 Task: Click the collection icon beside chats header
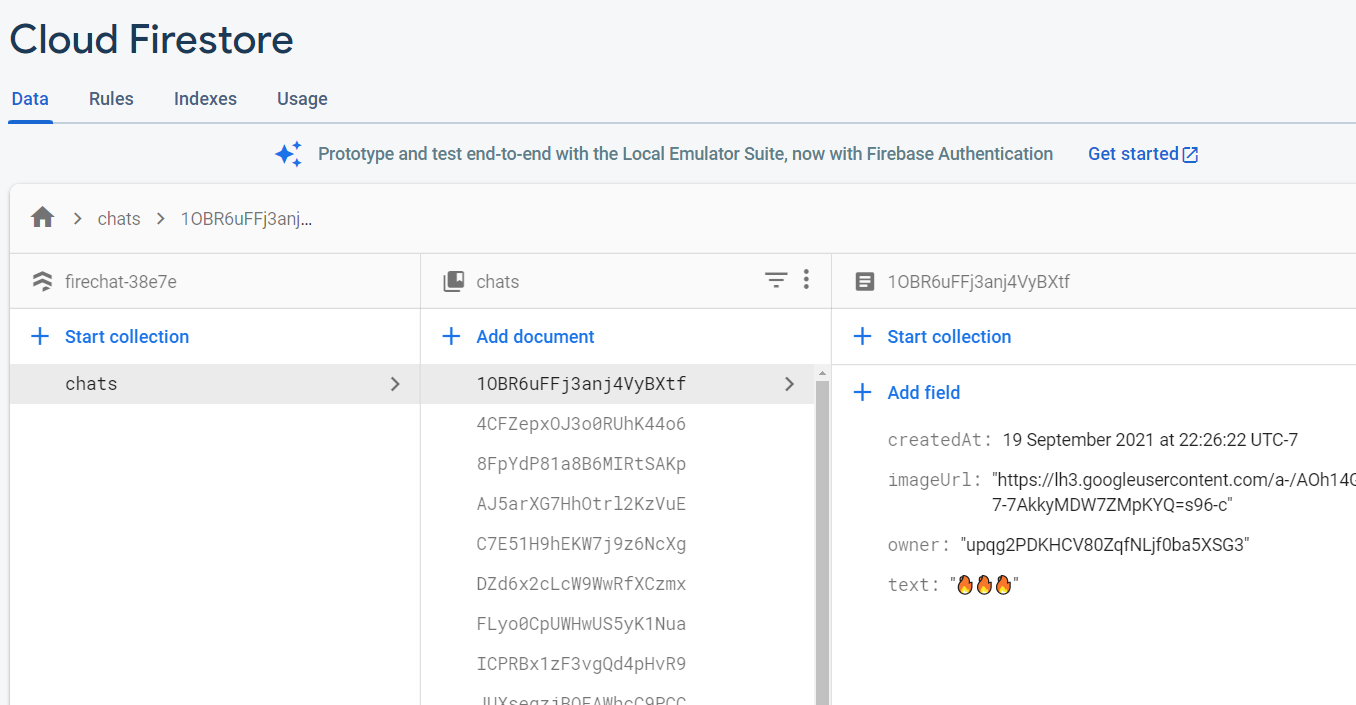coord(455,281)
